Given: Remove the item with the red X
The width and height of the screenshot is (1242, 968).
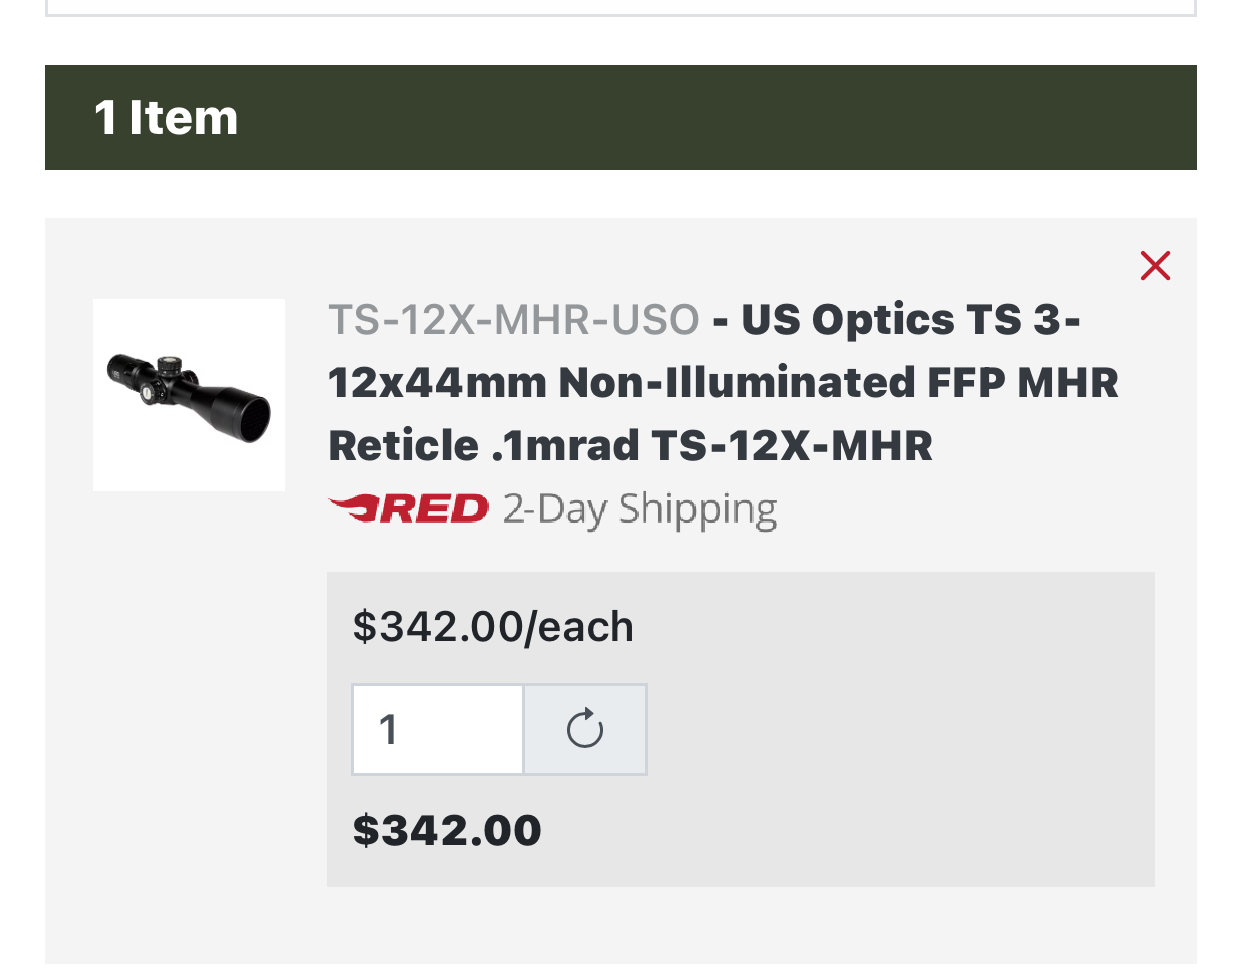Looking at the screenshot, I should [1155, 266].
